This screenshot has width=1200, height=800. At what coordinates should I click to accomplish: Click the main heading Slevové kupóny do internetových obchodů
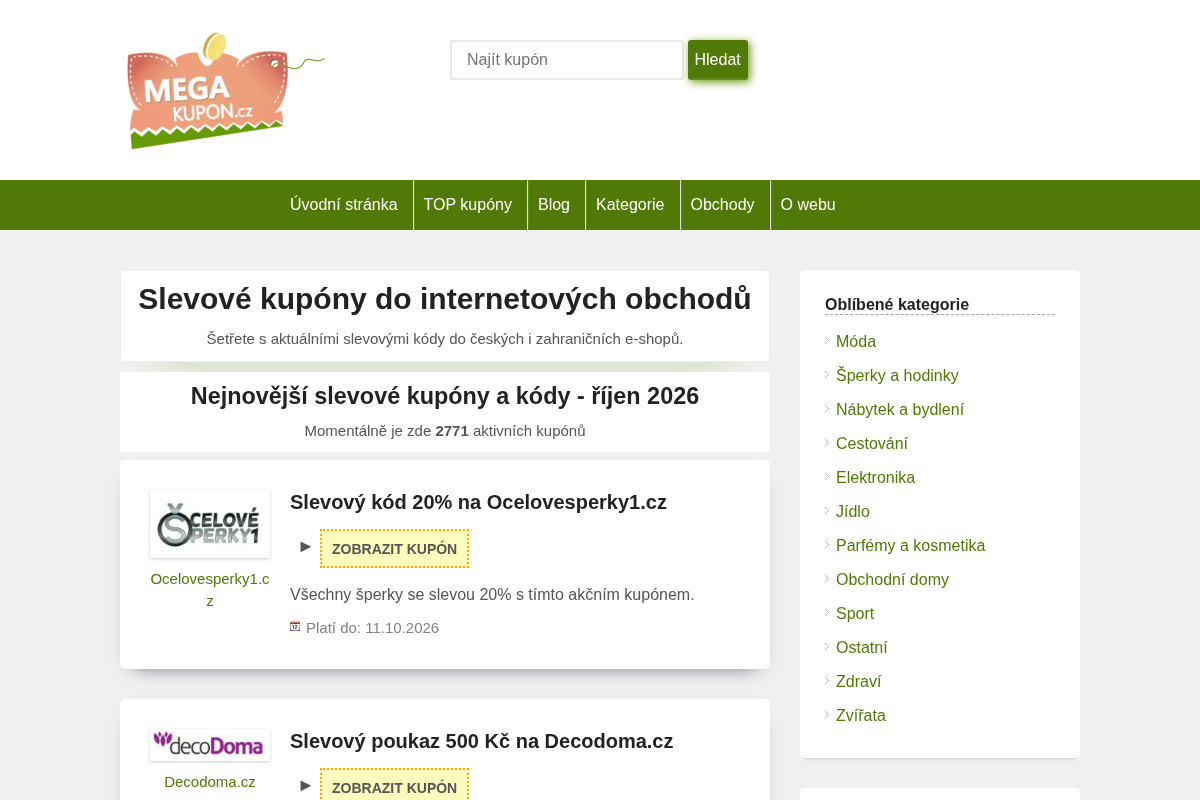point(445,299)
